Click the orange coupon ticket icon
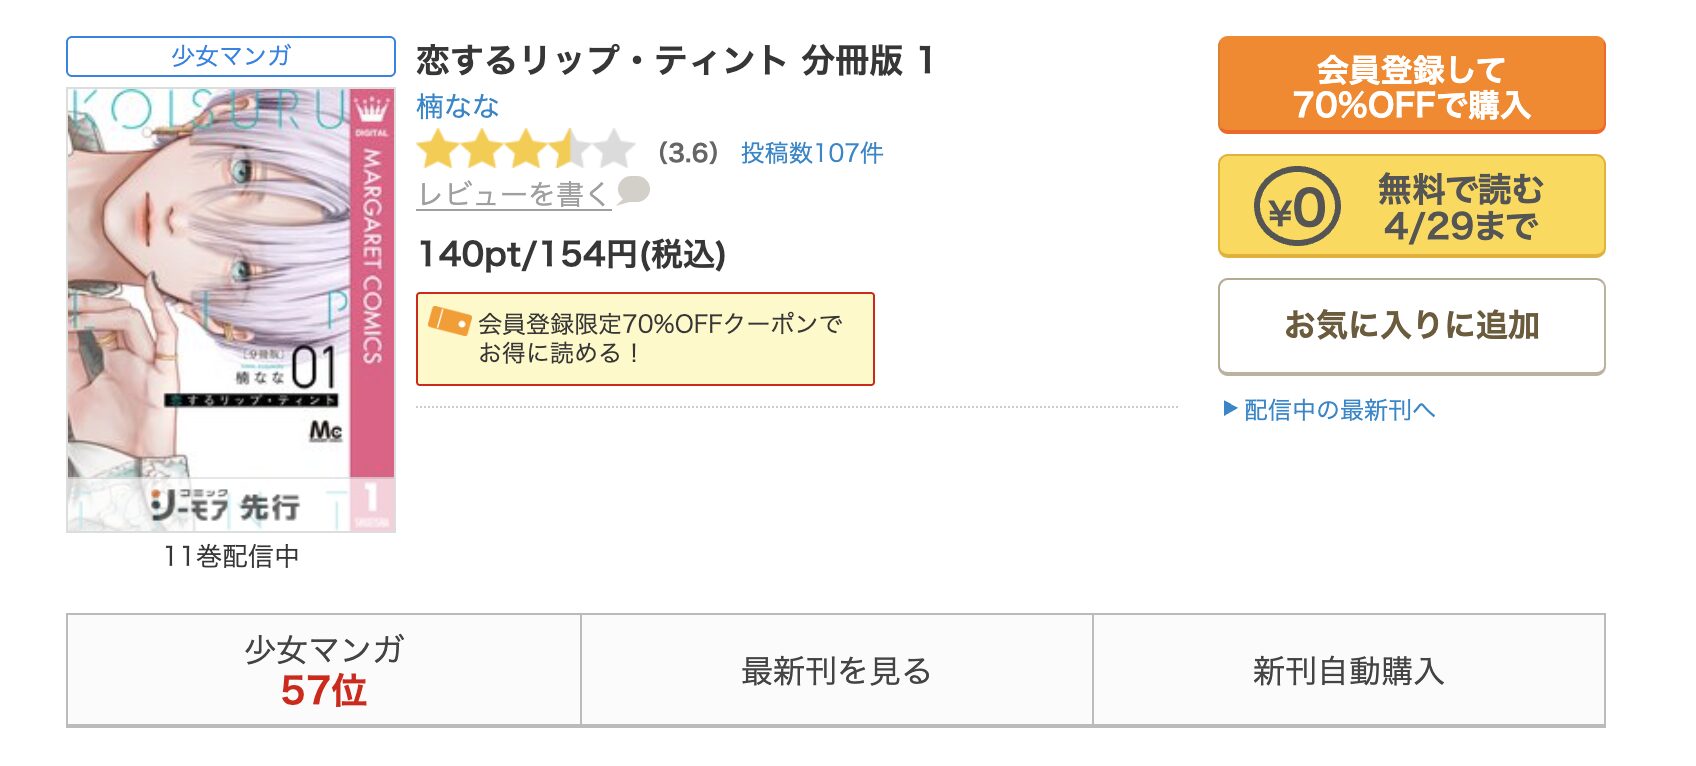The height and width of the screenshot is (766, 1696). [449, 321]
